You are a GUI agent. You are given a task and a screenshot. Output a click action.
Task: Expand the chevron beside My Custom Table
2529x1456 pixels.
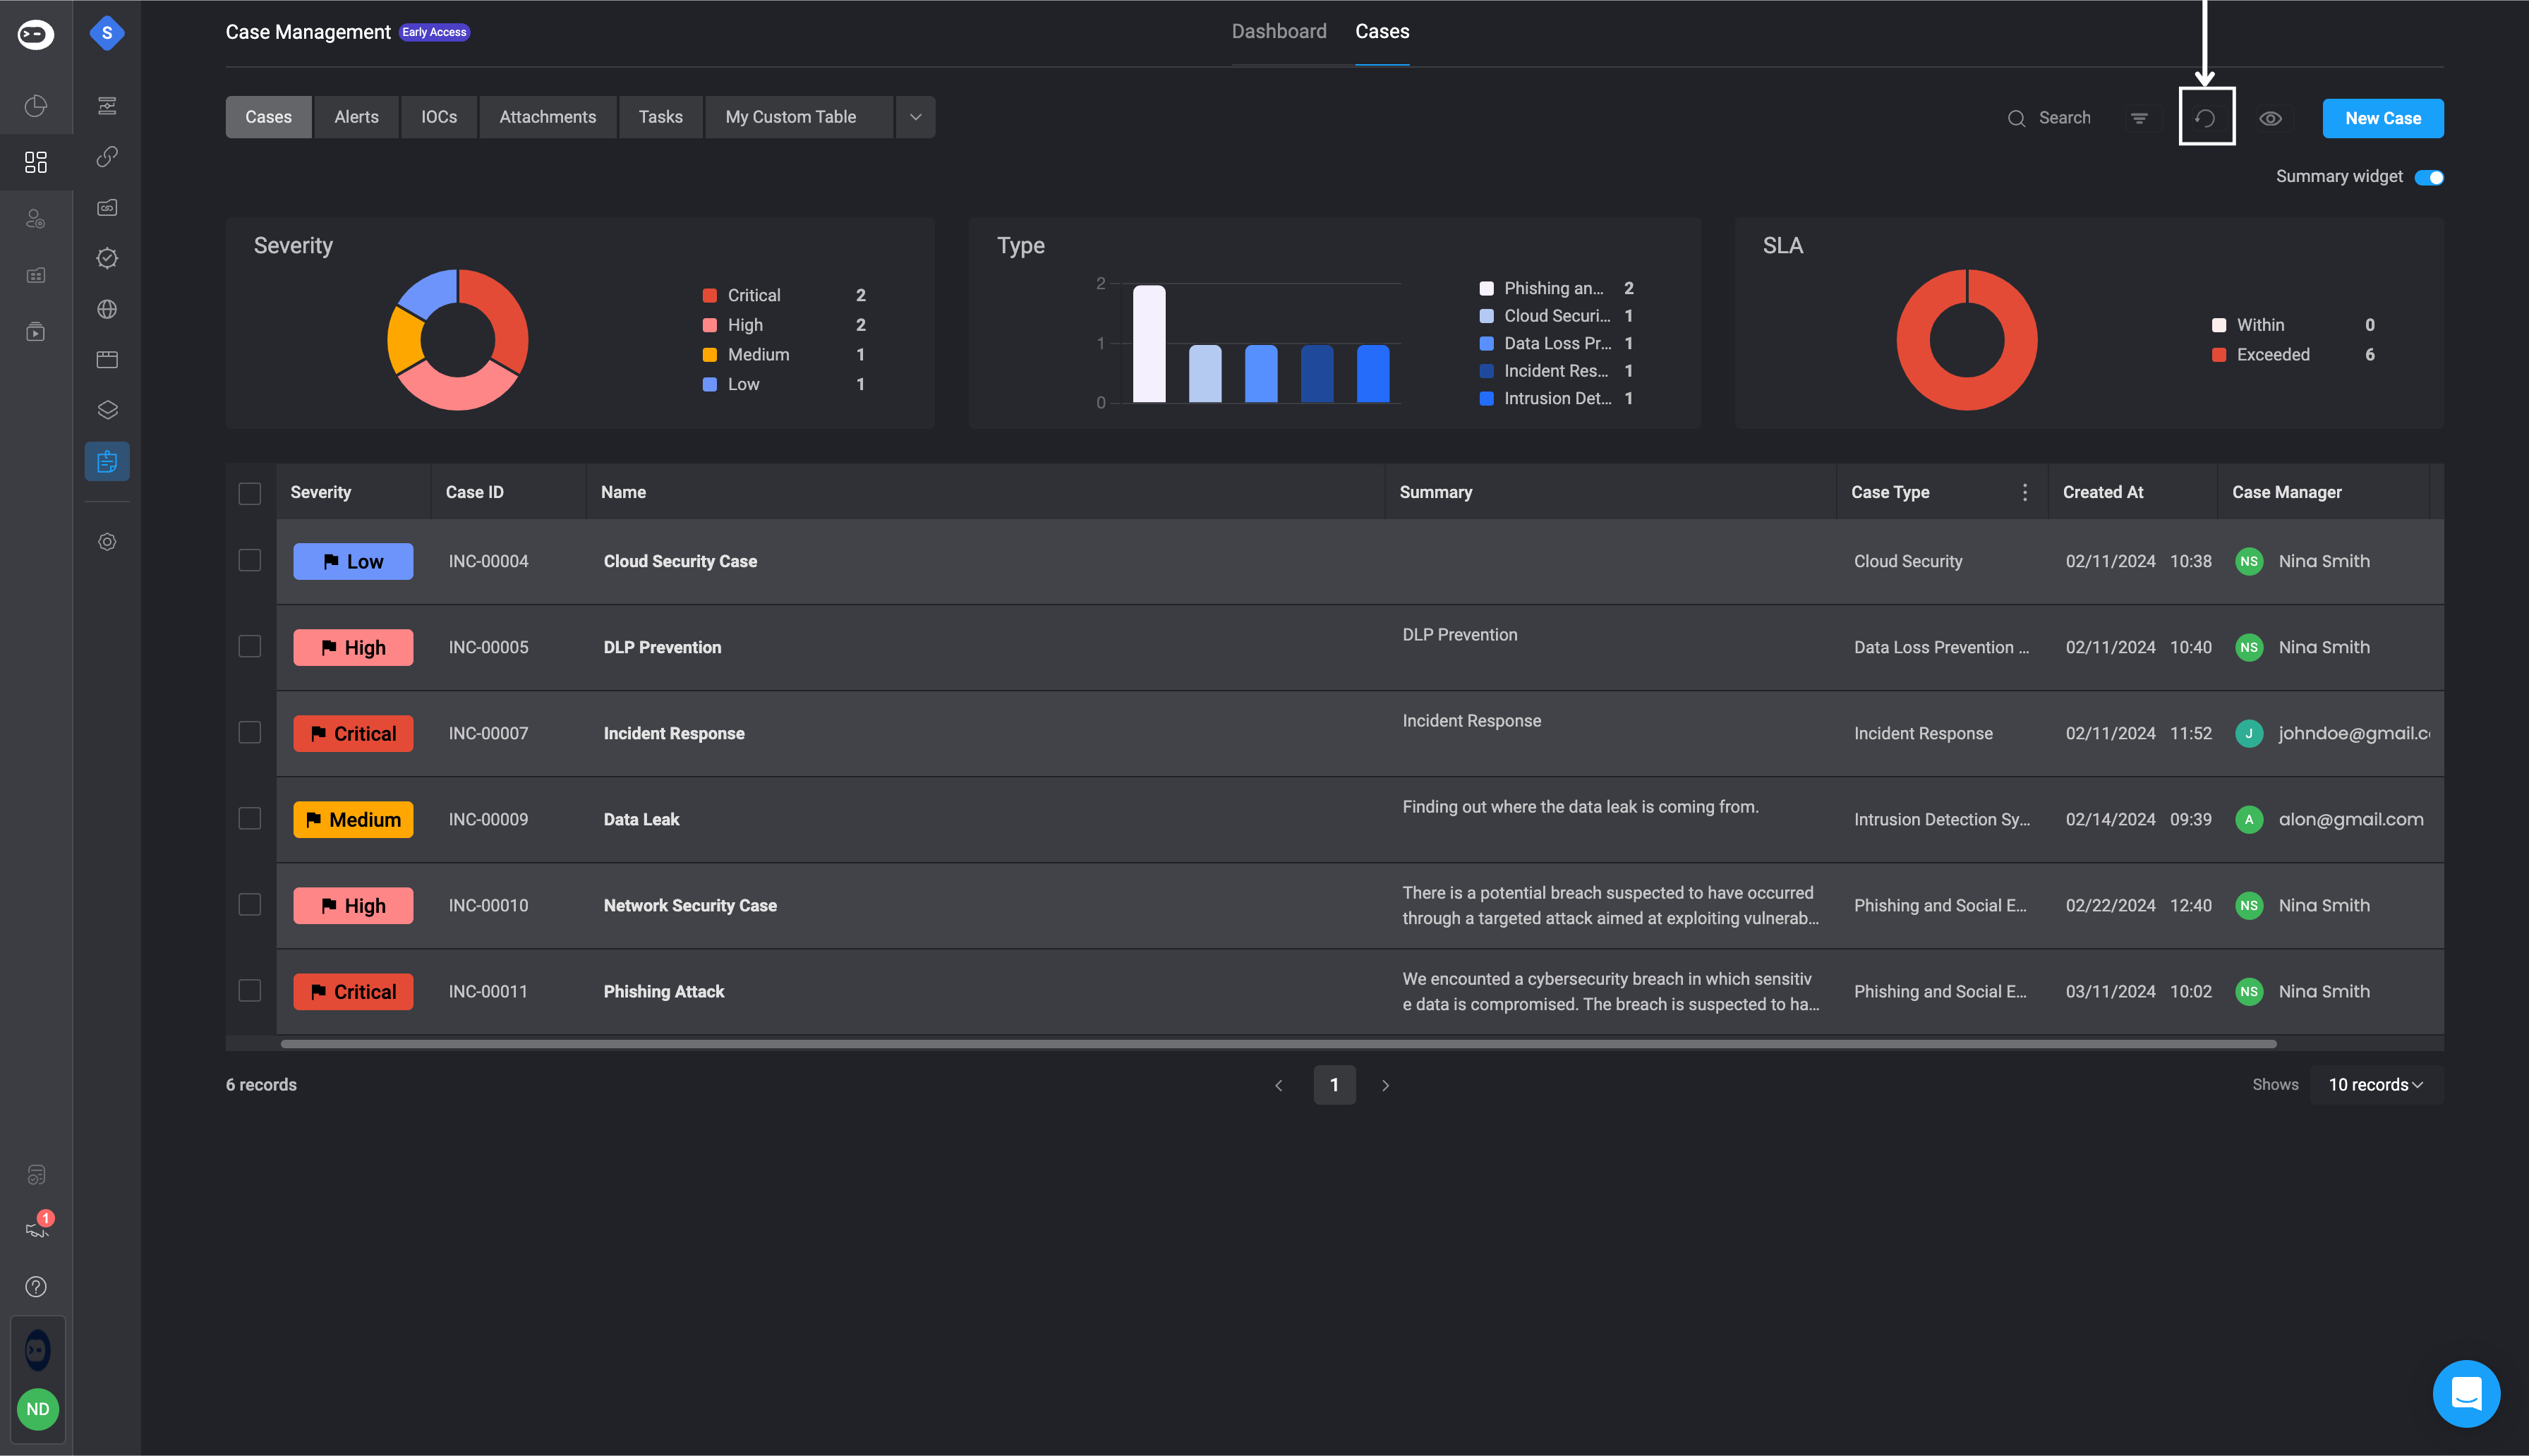coord(915,117)
